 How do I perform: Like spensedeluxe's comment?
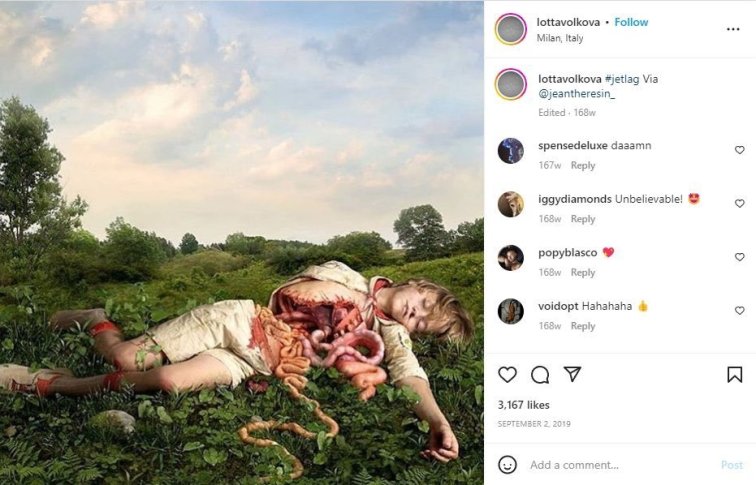click(740, 150)
